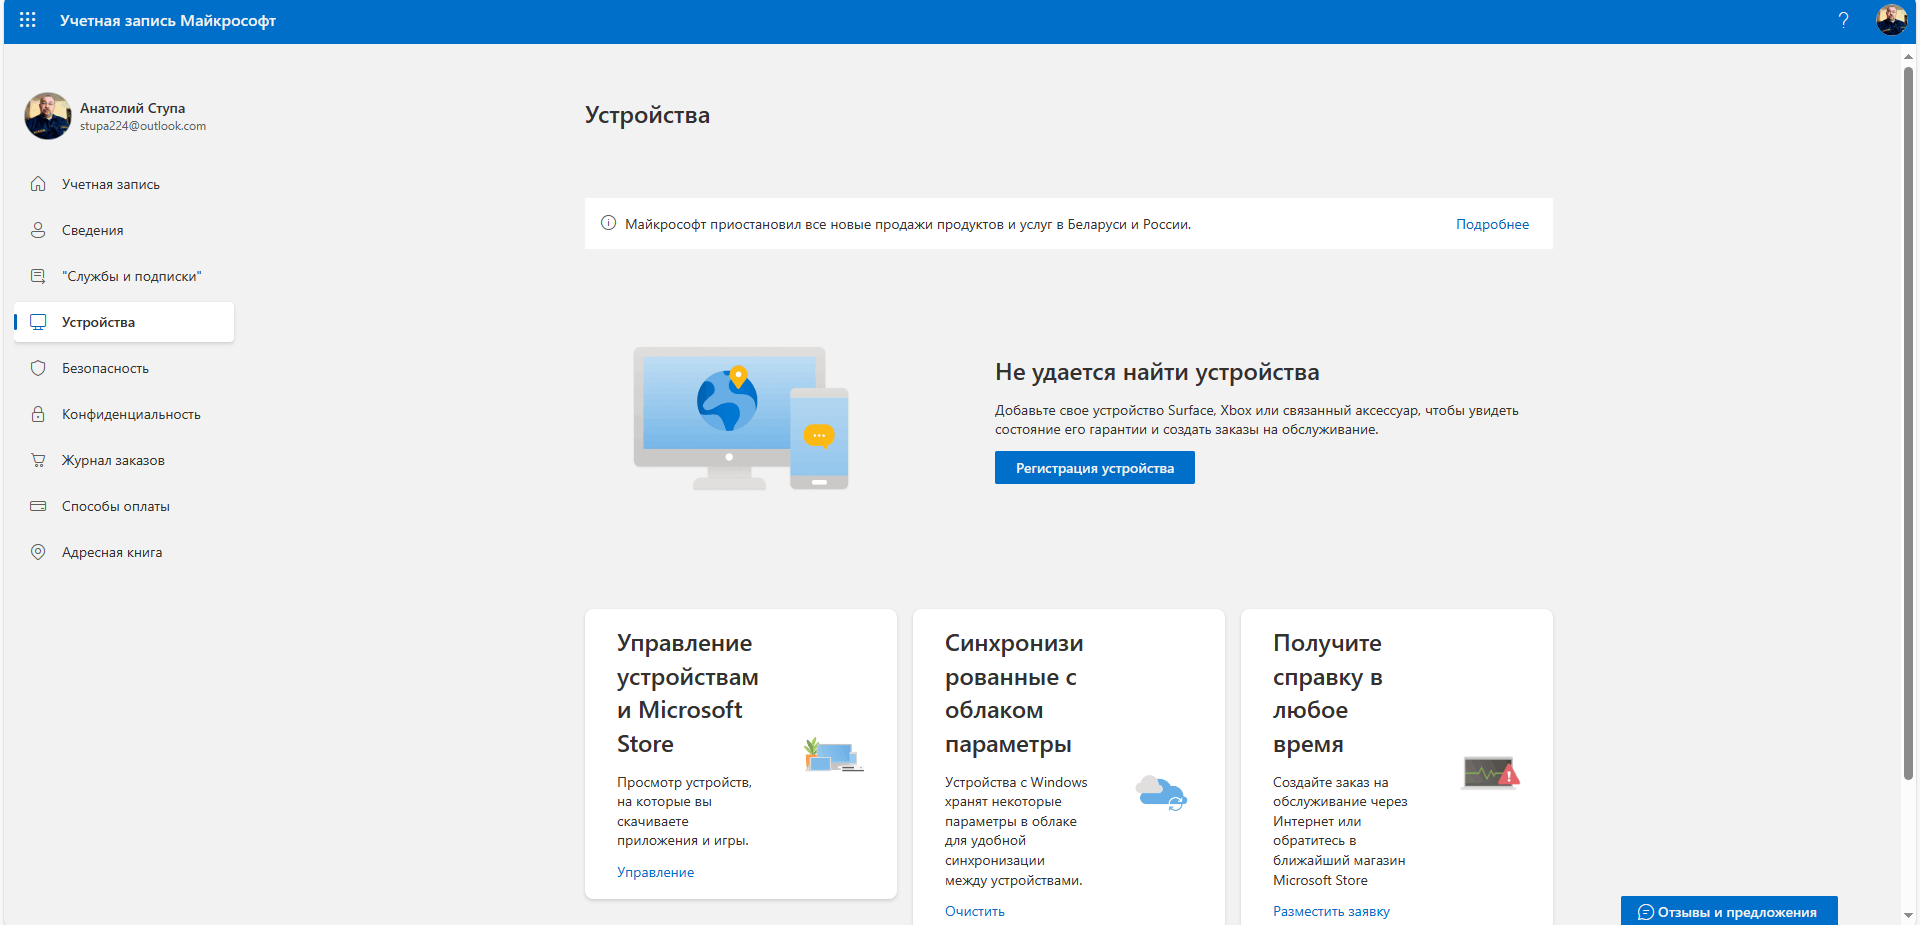Click info icon in the sales notice banner

tap(608, 223)
